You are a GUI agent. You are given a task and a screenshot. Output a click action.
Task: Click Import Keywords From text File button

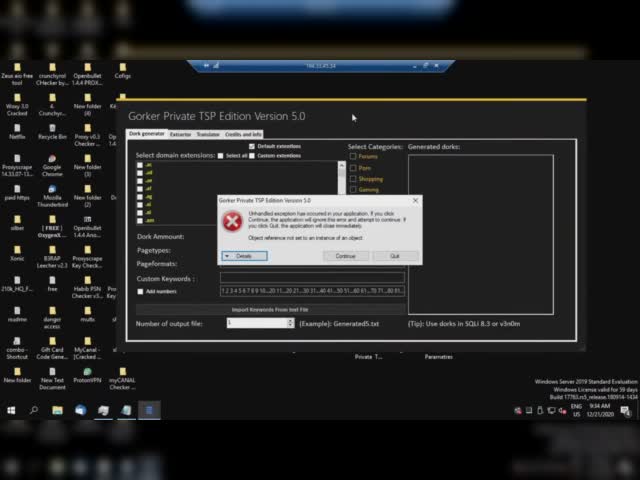coord(270,309)
